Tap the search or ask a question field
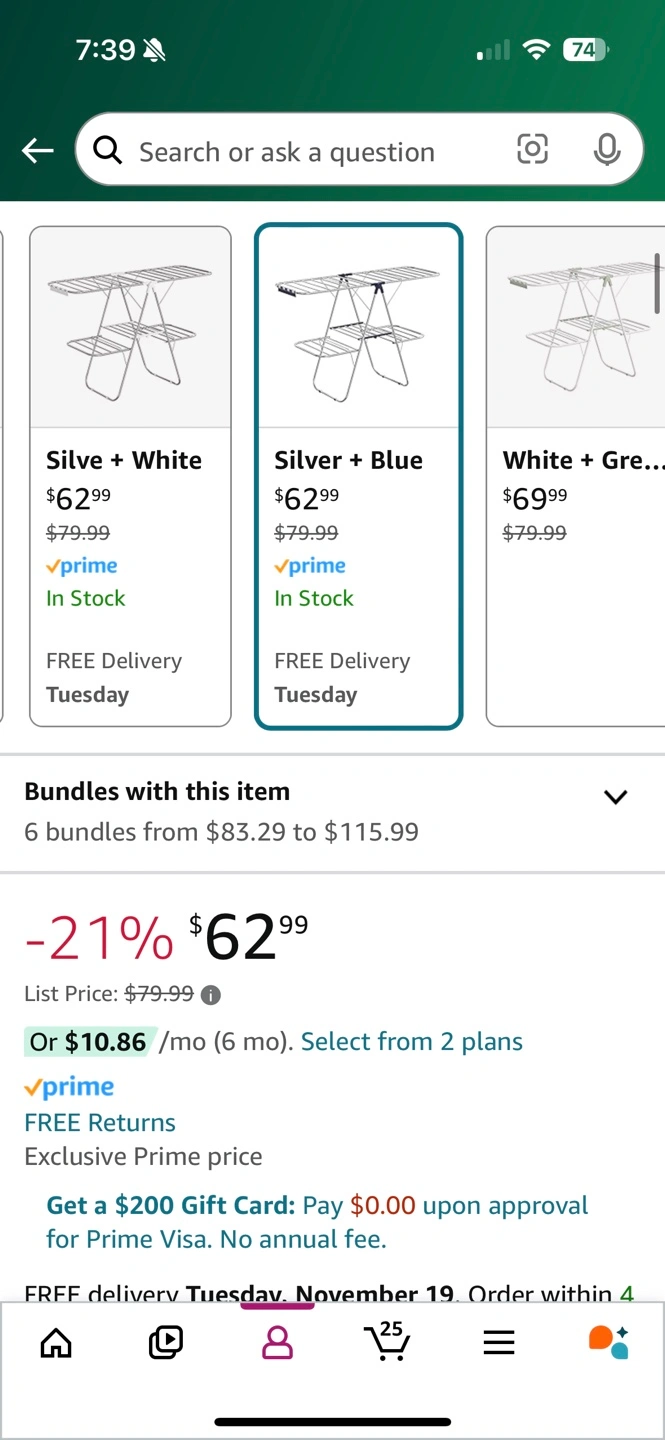The height and width of the screenshot is (1440, 665). (300, 152)
